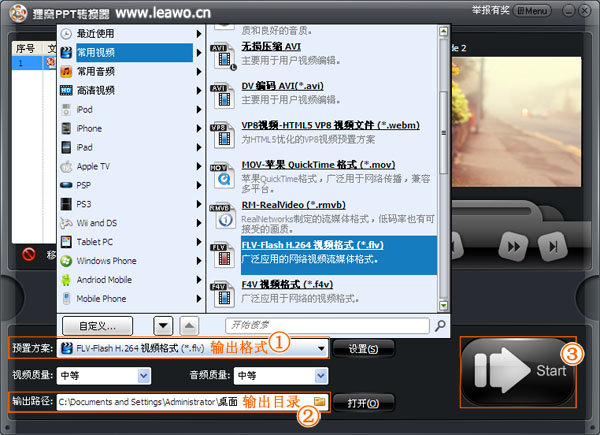Click the move down arrow button
The width and height of the screenshot is (600, 435).
(x=163, y=326)
